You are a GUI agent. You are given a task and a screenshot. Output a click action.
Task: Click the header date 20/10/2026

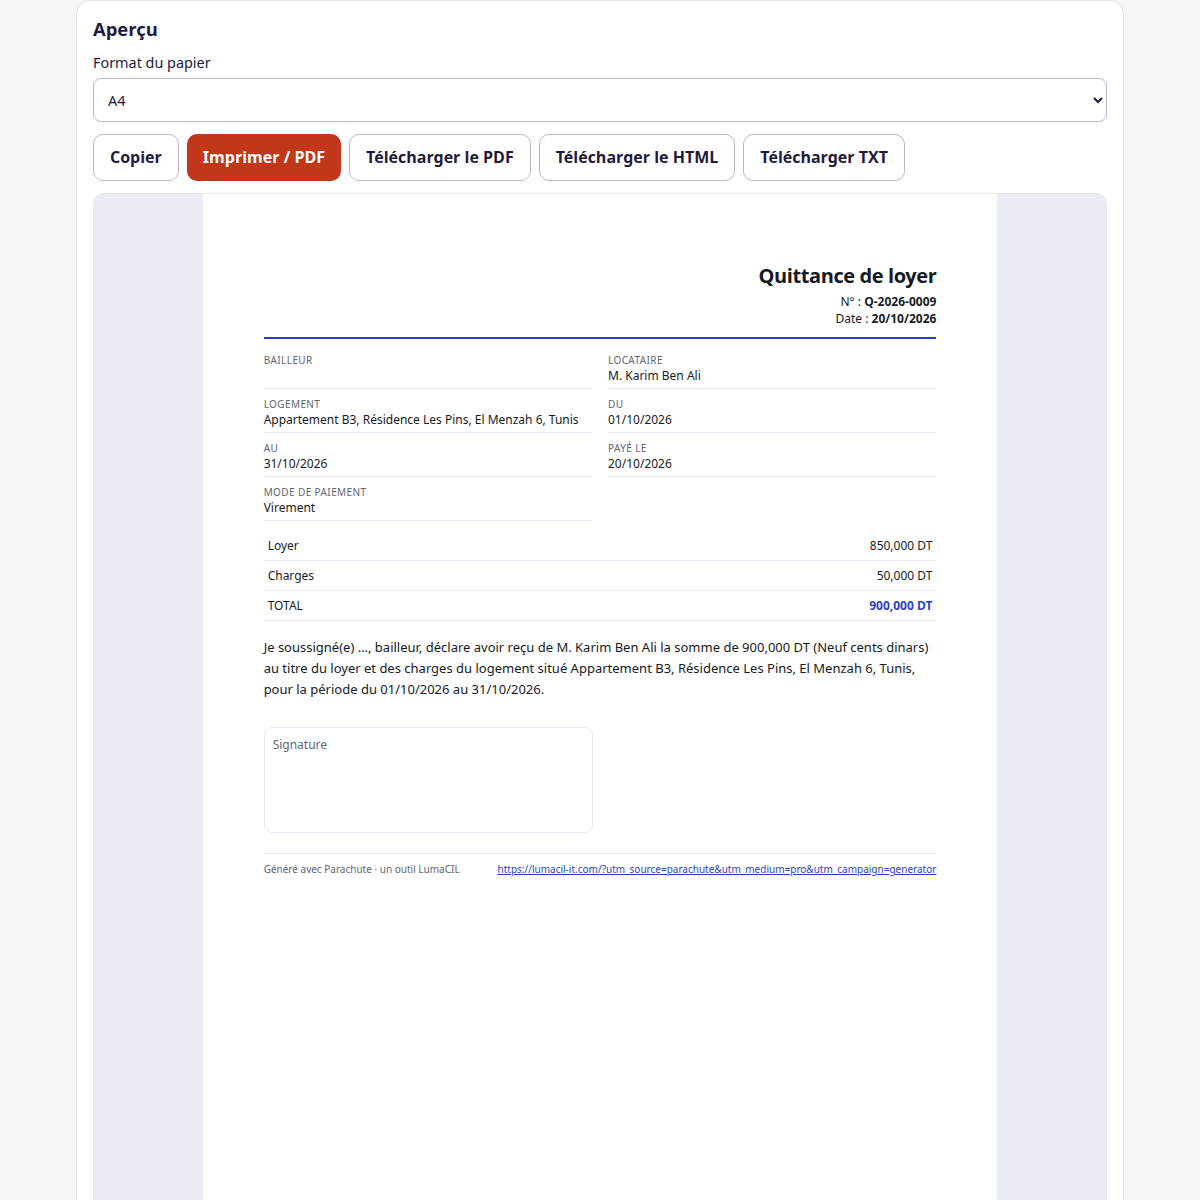[904, 319]
